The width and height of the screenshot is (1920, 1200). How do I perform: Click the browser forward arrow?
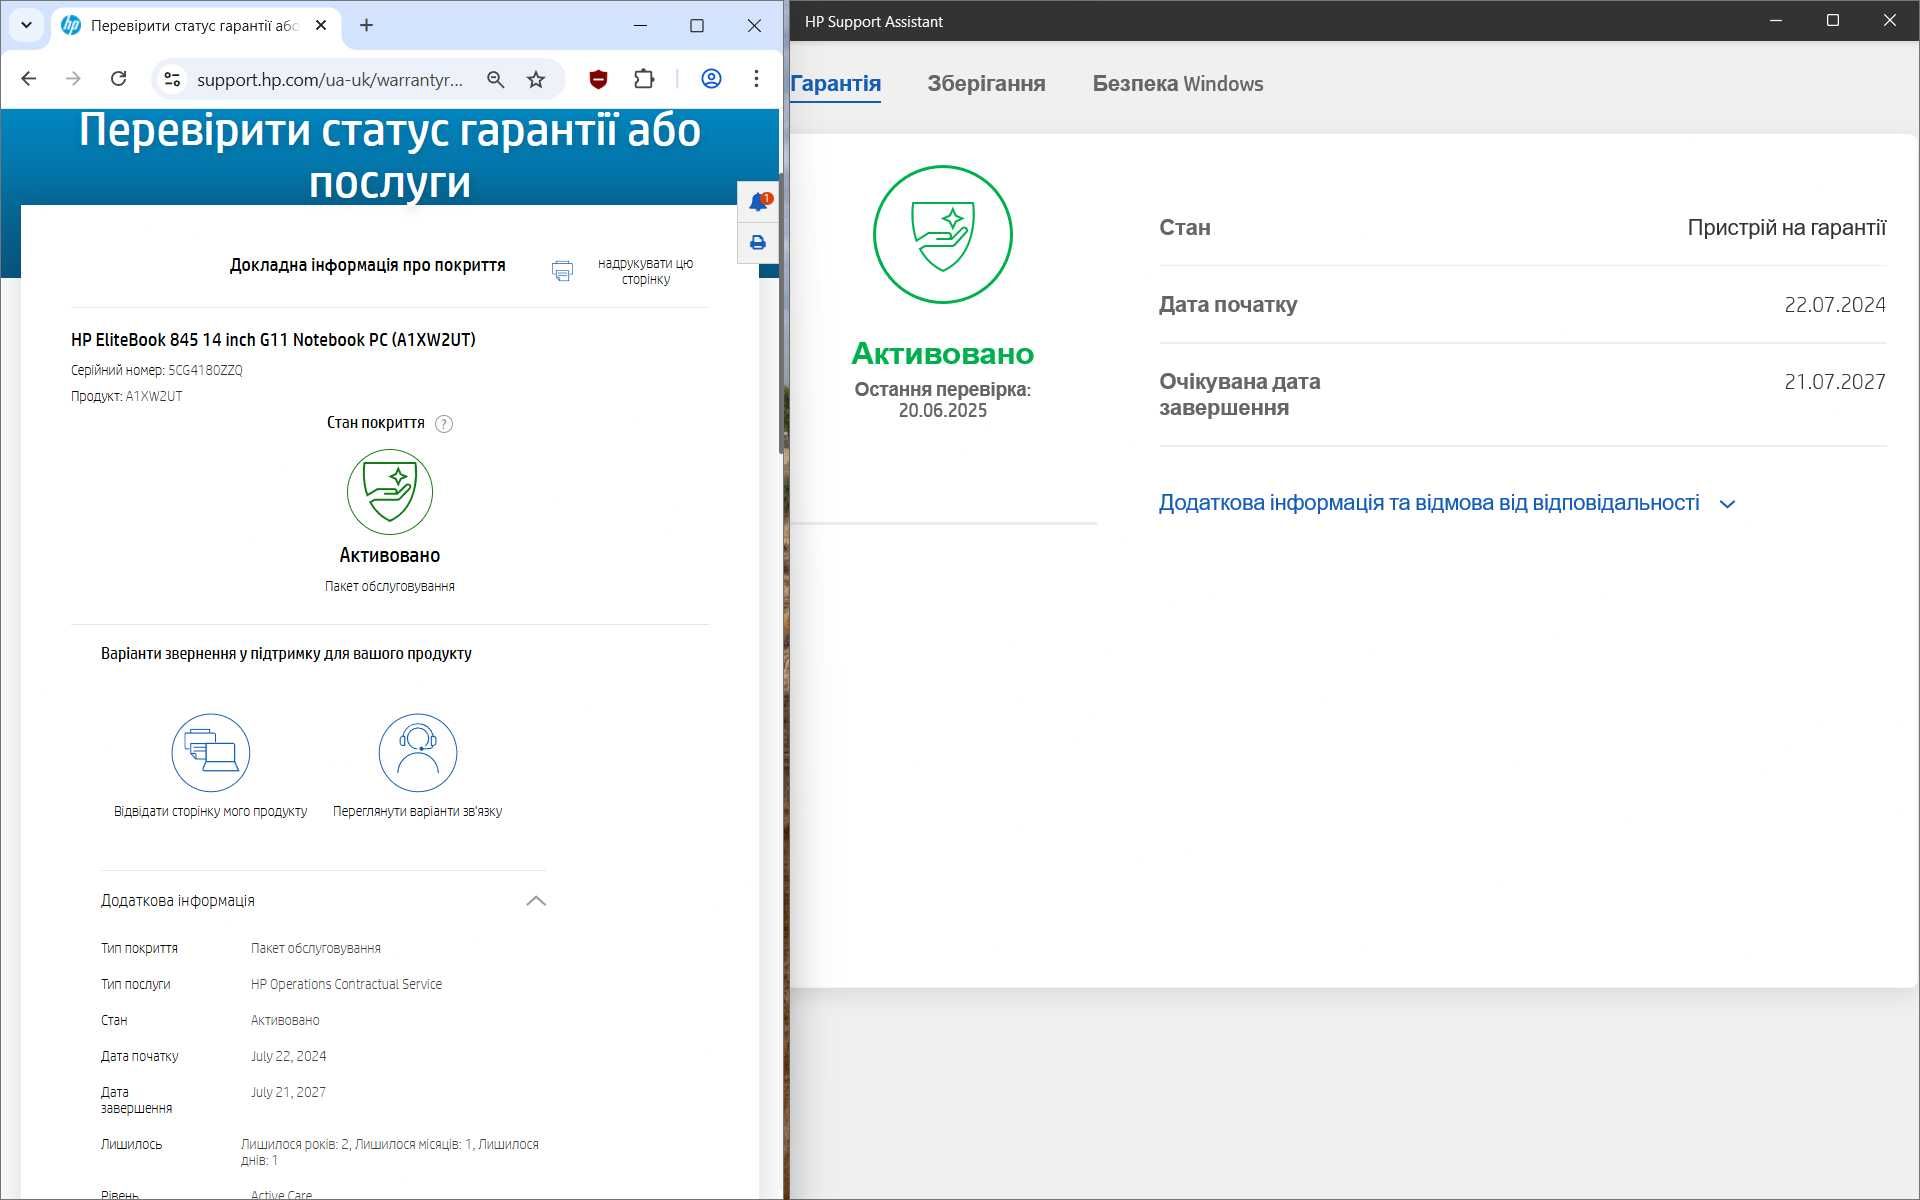73,79
